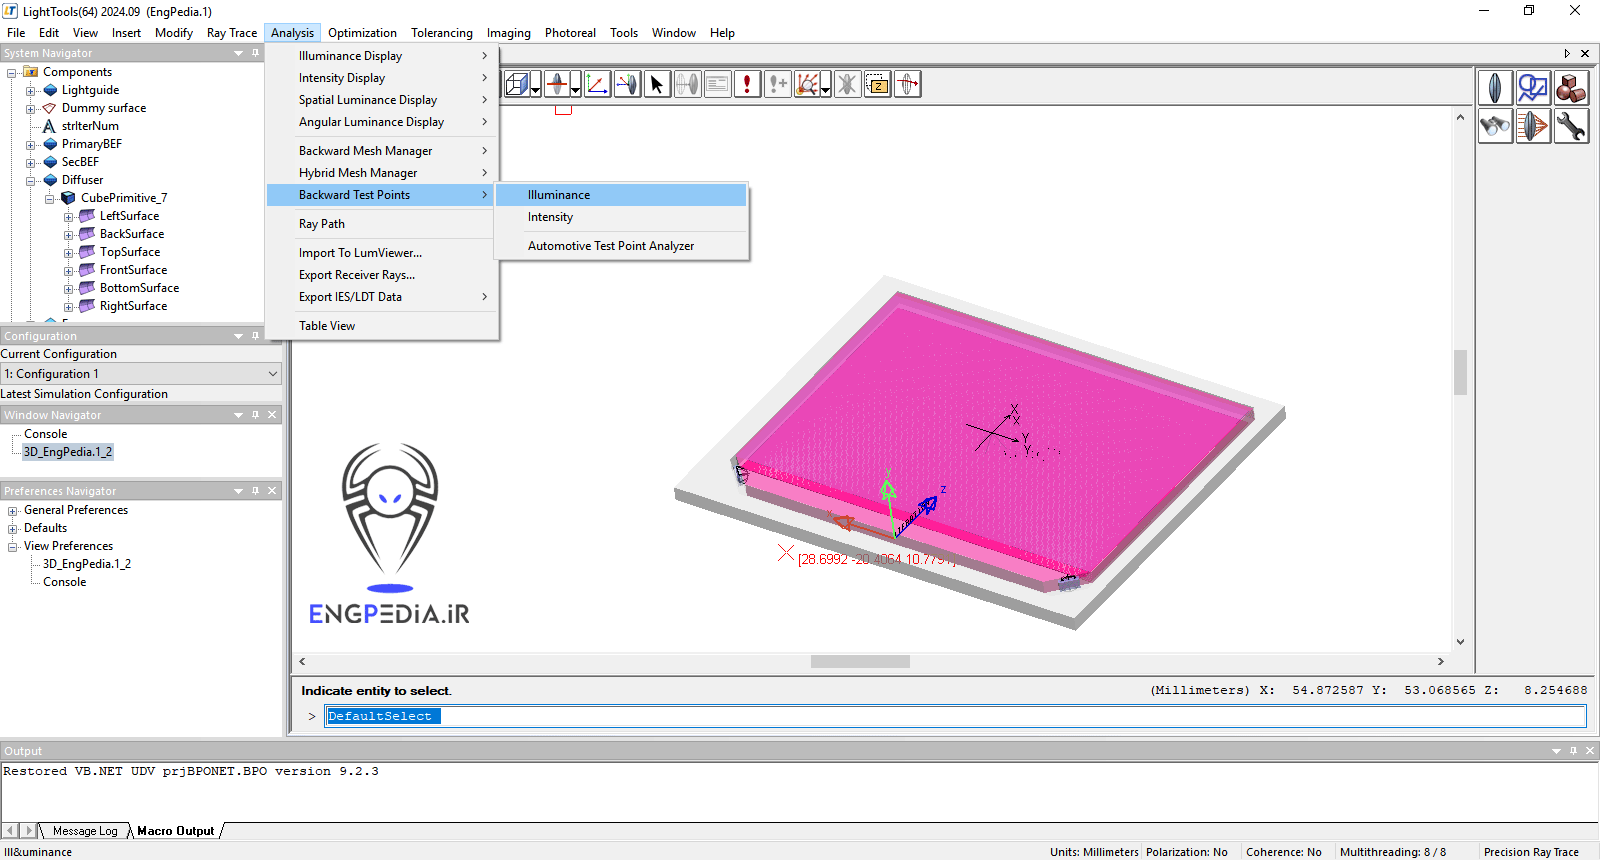
Task: Close the Preferences Navigator panel
Action: 272,491
